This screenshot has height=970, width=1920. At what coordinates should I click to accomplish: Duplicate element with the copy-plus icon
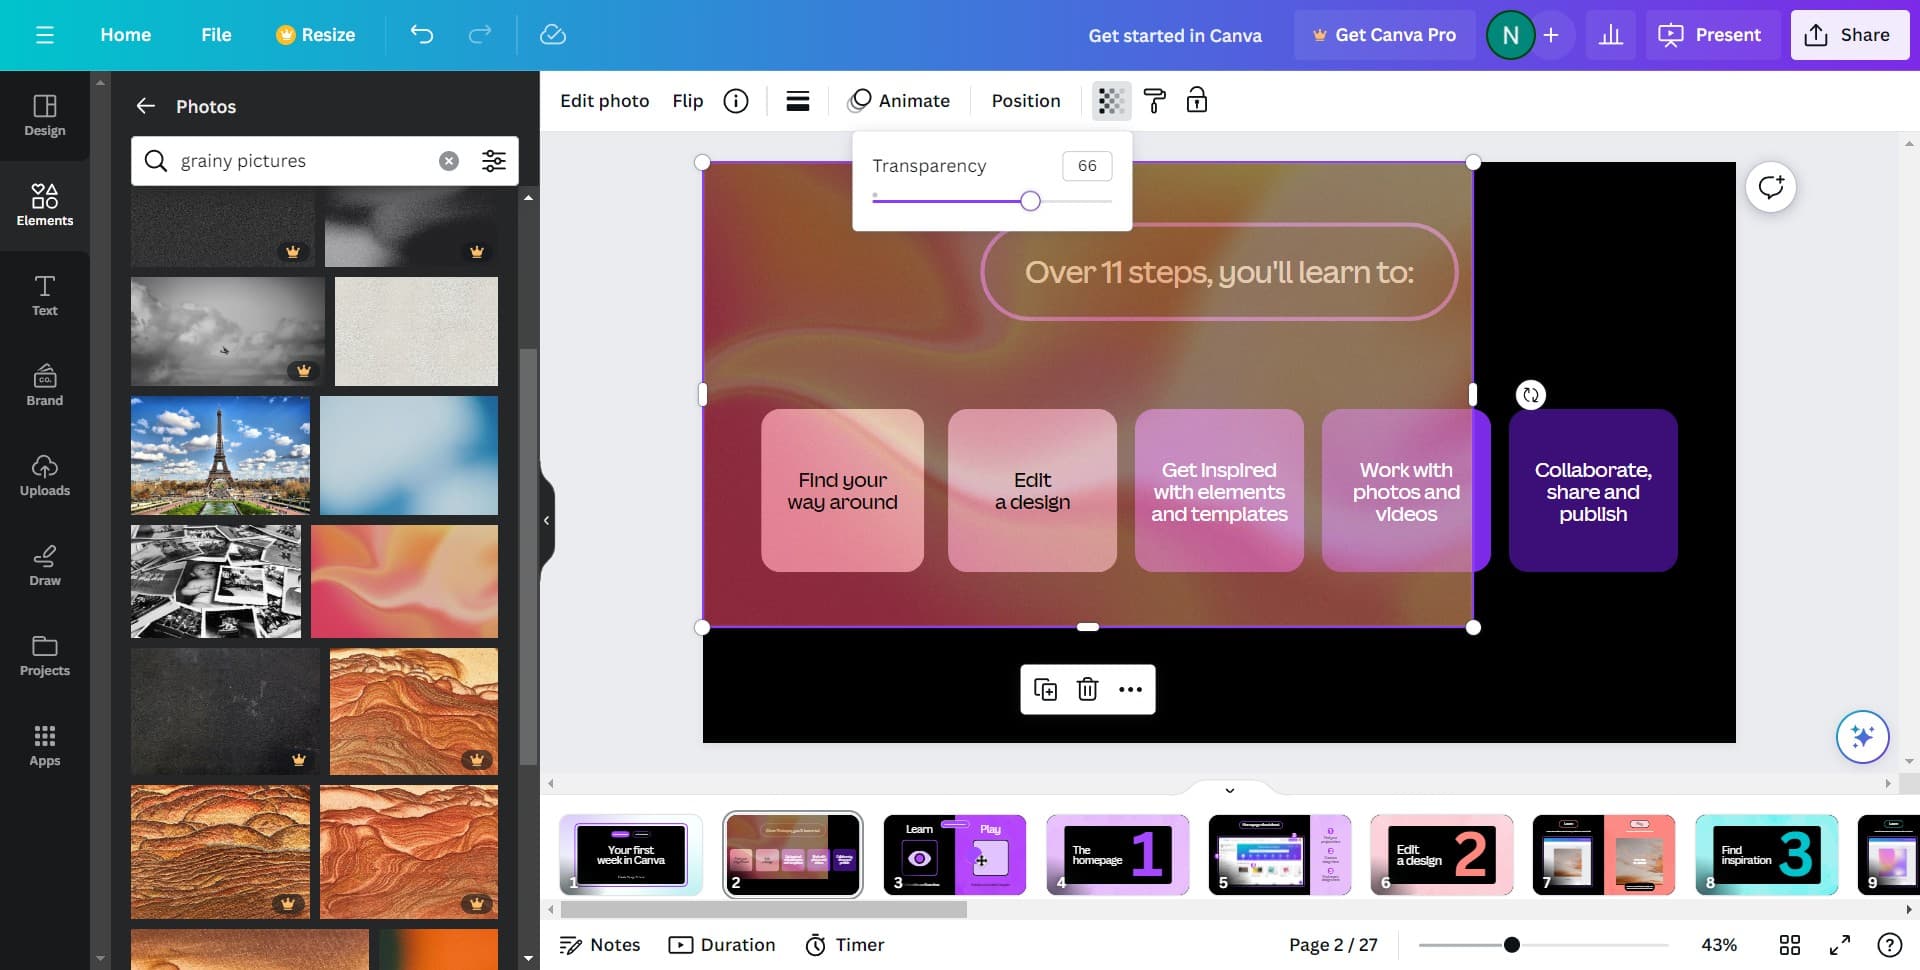1045,689
